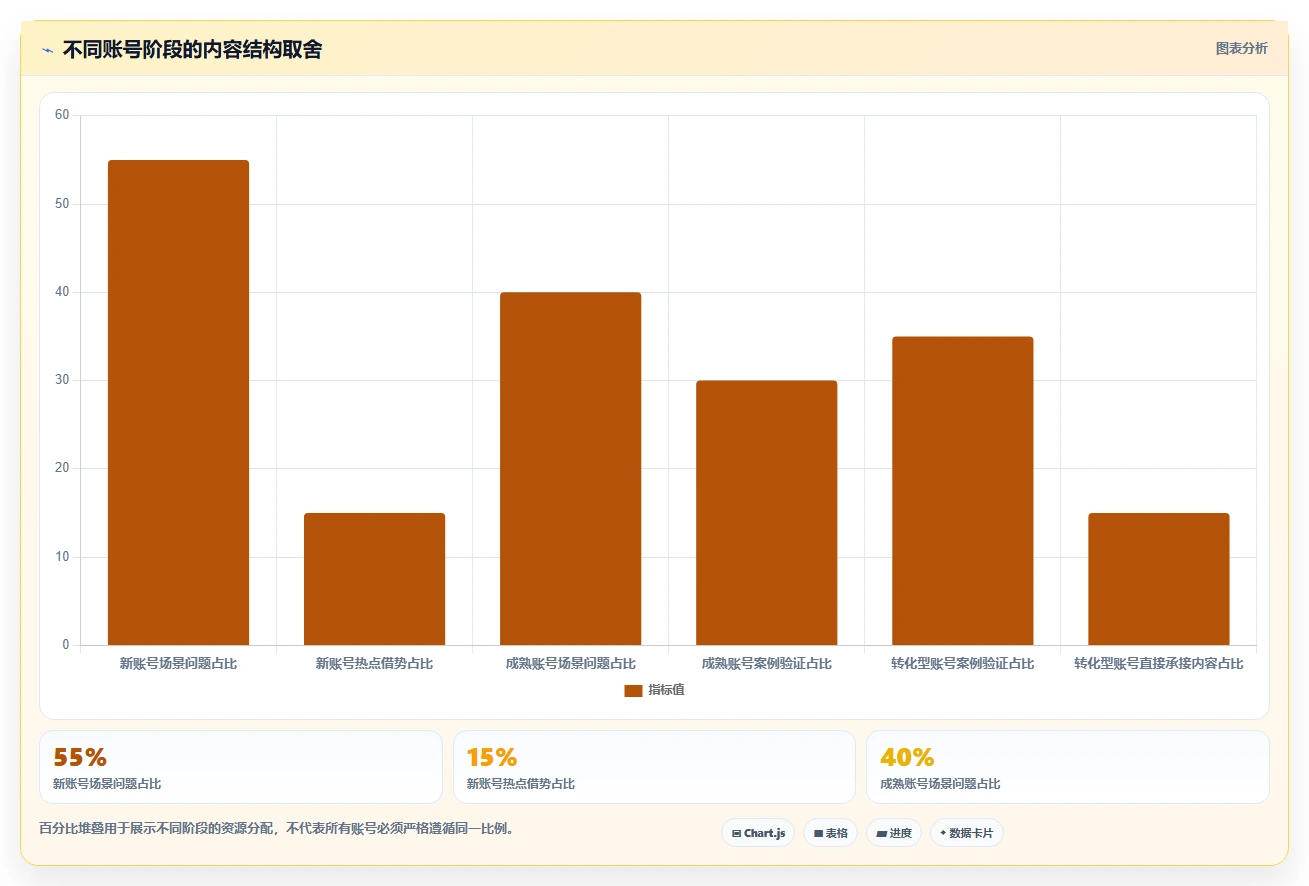
Task: Click the y-axis value 50
Action: [x=62, y=204]
